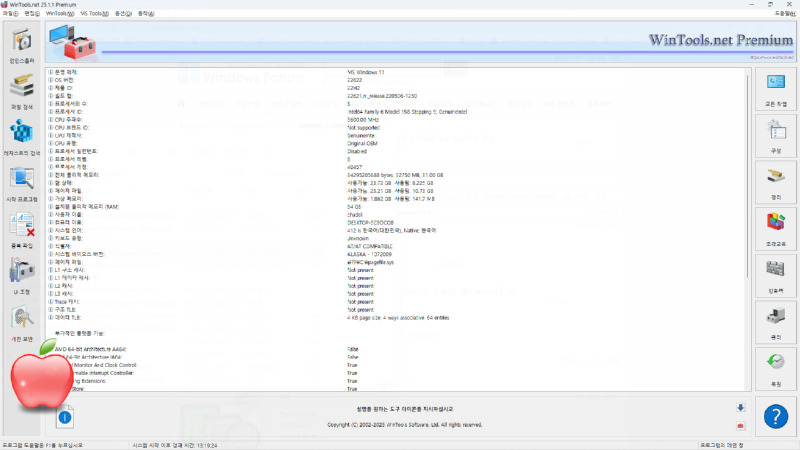Click the colorful blocks icon in right panel

[776, 229]
